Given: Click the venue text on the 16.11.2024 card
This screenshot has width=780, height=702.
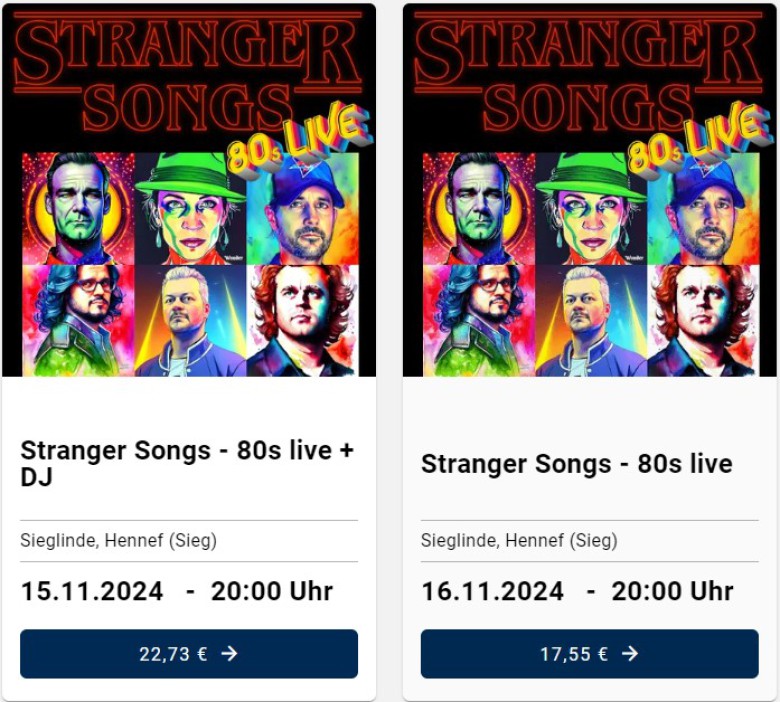Looking at the screenshot, I should click(518, 541).
